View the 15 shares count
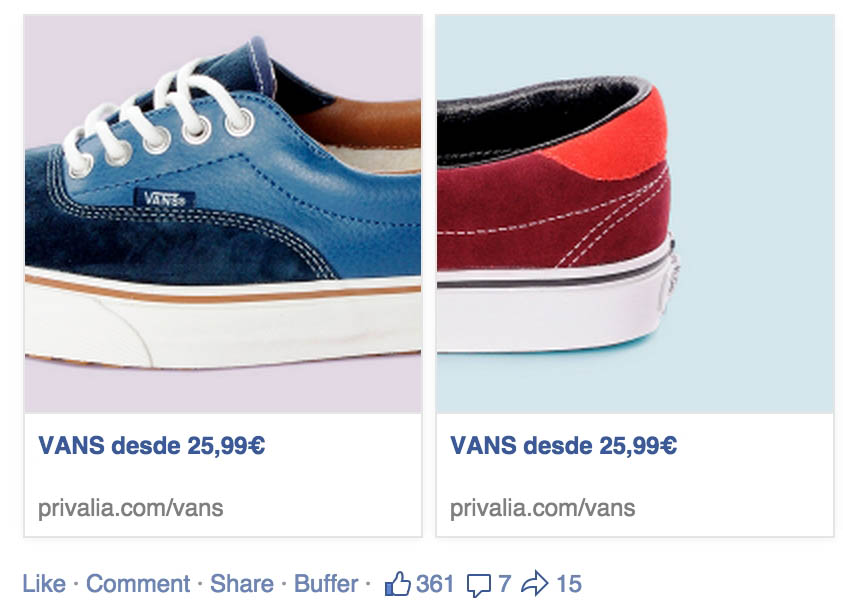 tap(569, 584)
